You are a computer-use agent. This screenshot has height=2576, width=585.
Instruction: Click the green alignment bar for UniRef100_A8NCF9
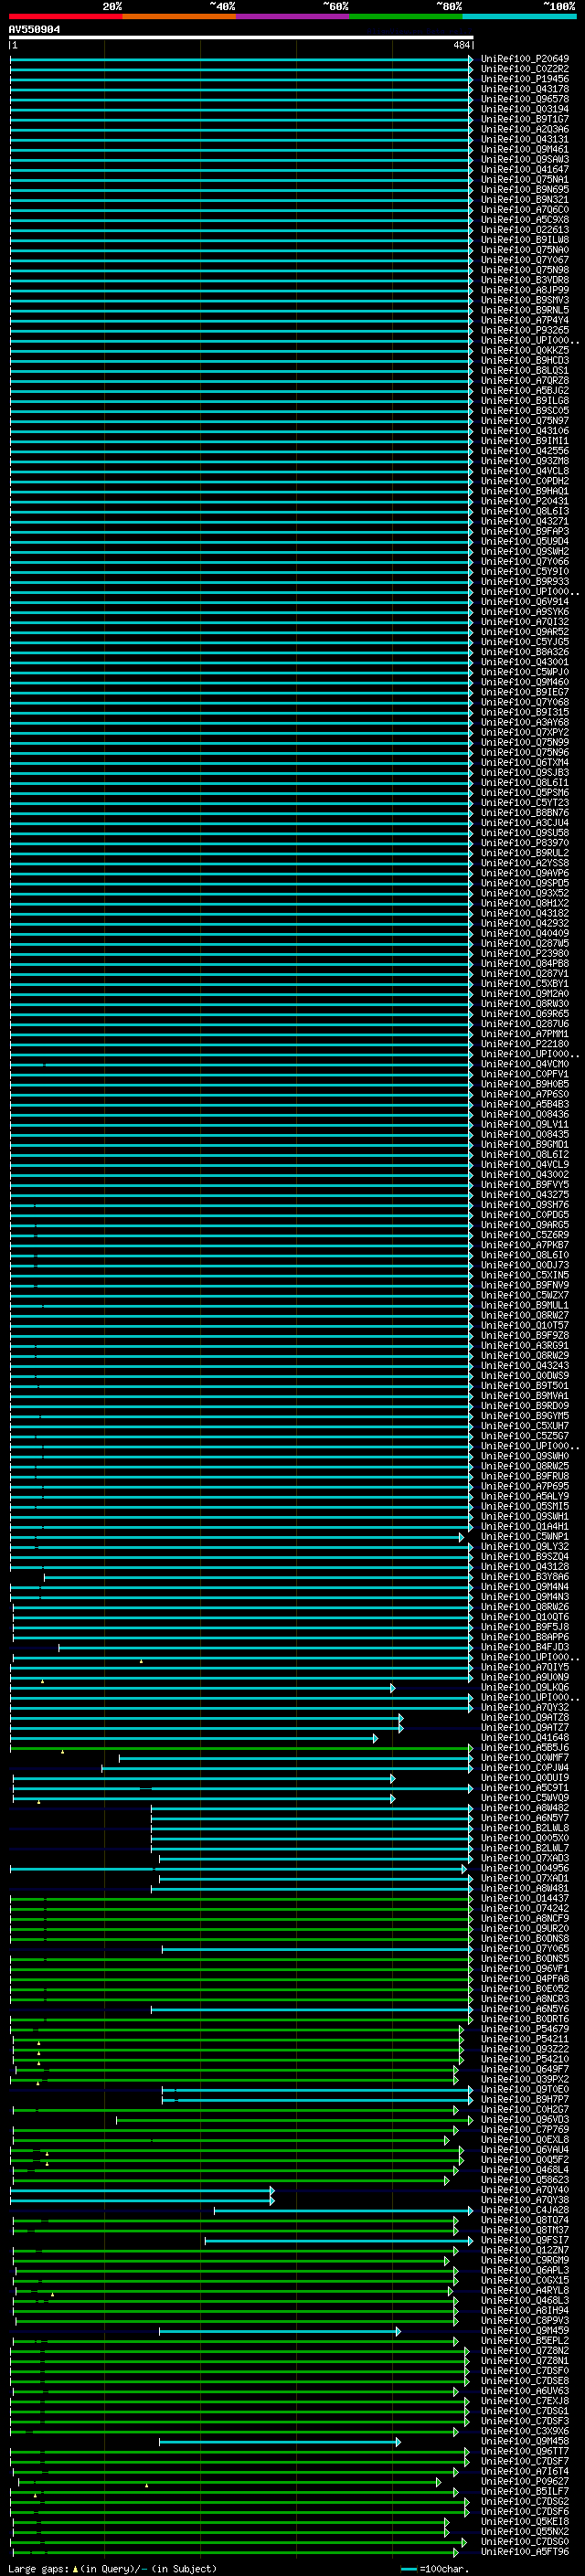pyautogui.click(x=241, y=1919)
